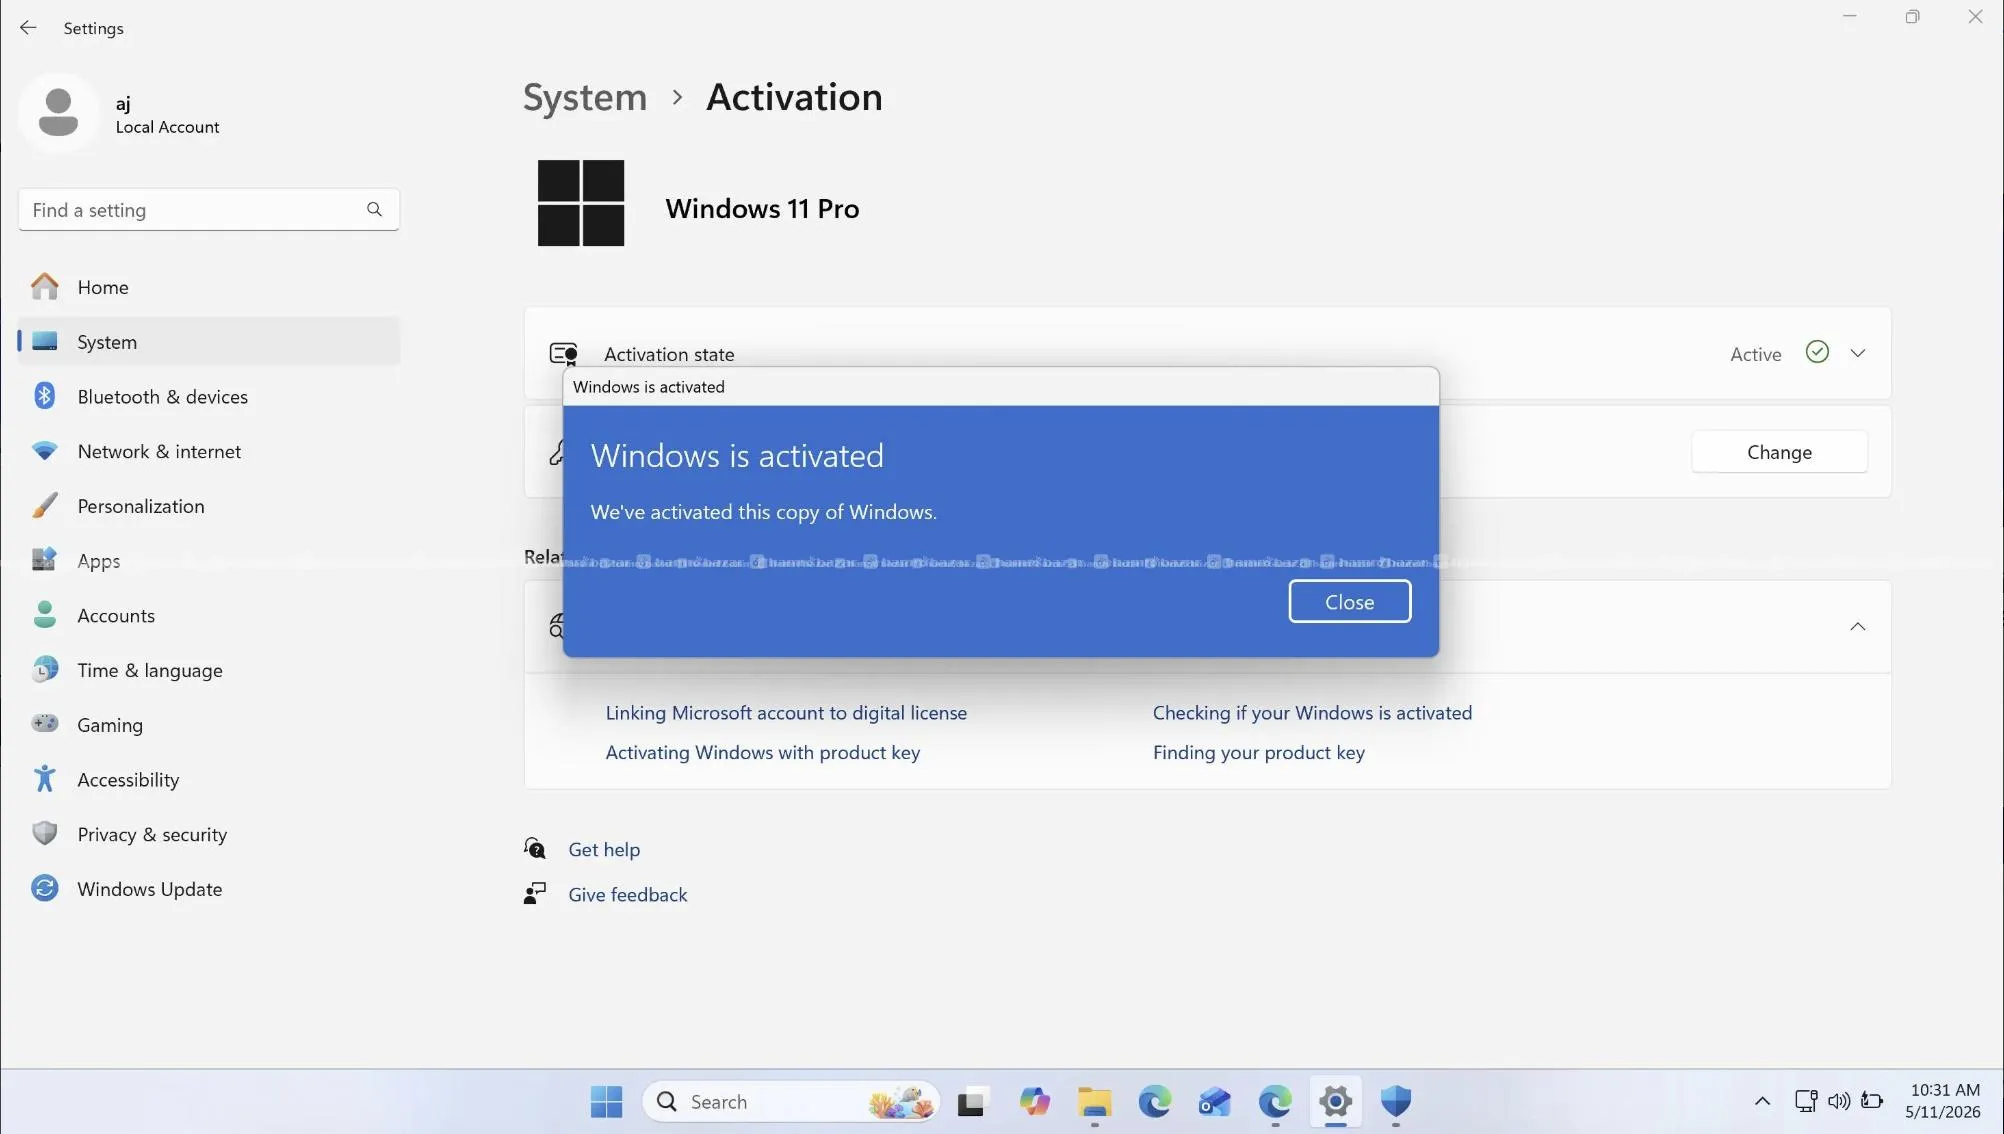Click the battery tray icon

click(x=1872, y=1101)
